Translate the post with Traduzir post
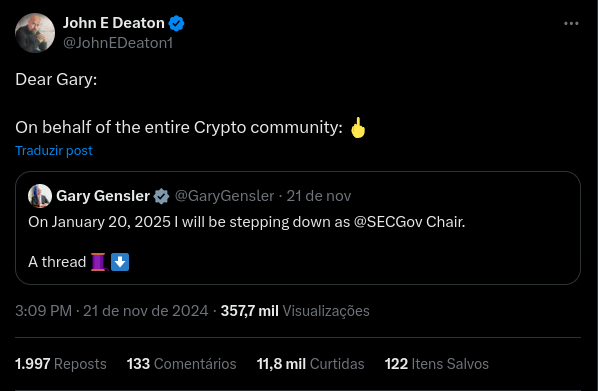 pos(54,150)
